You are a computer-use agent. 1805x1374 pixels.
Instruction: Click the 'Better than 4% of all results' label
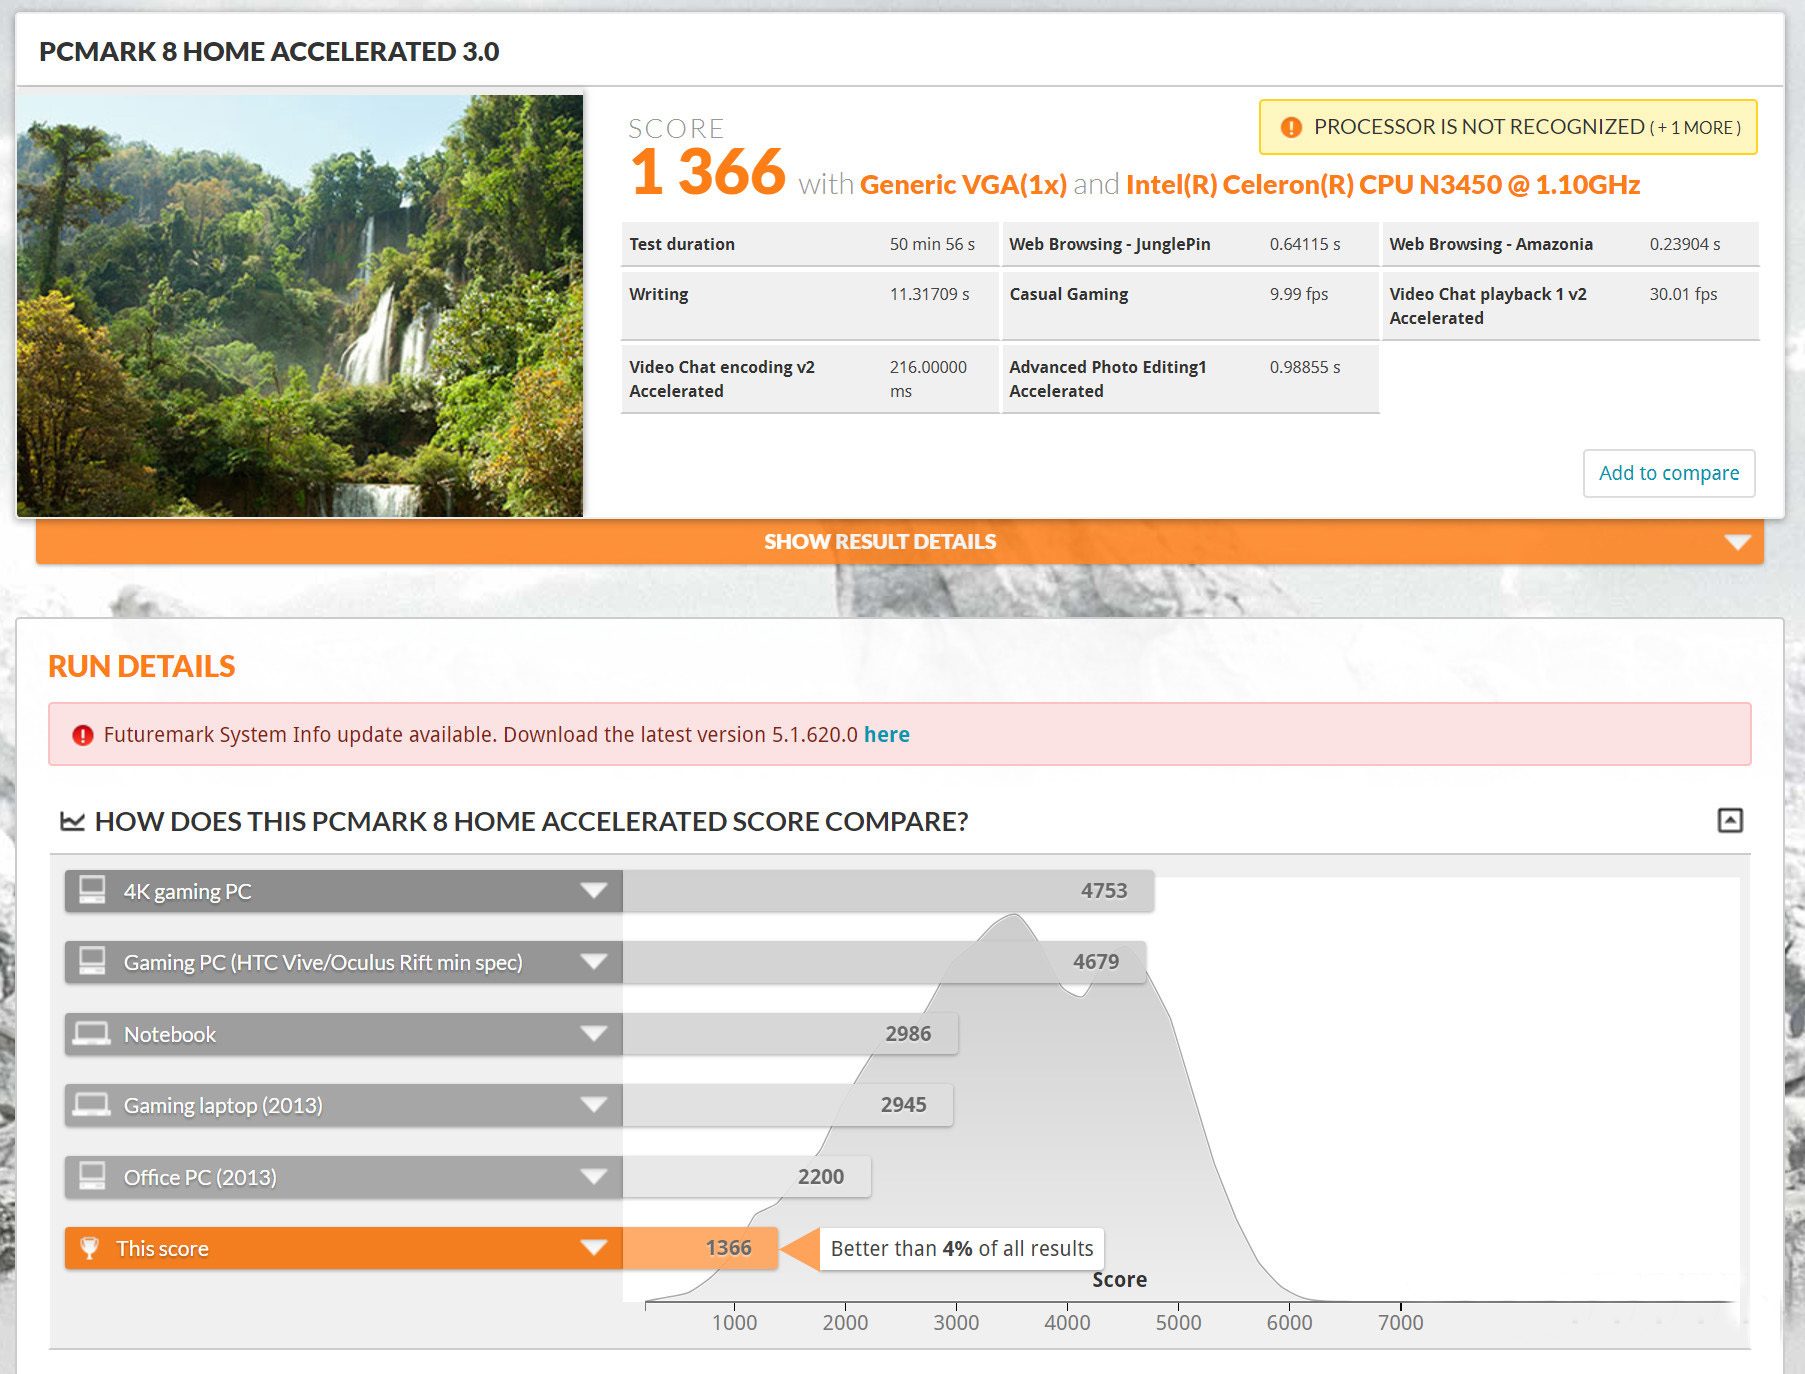coord(962,1248)
